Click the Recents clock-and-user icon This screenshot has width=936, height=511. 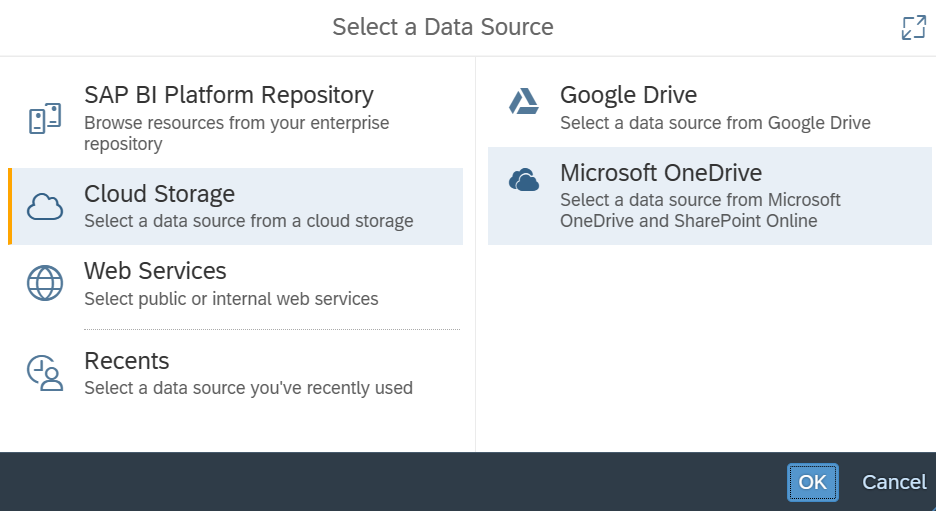(x=45, y=373)
